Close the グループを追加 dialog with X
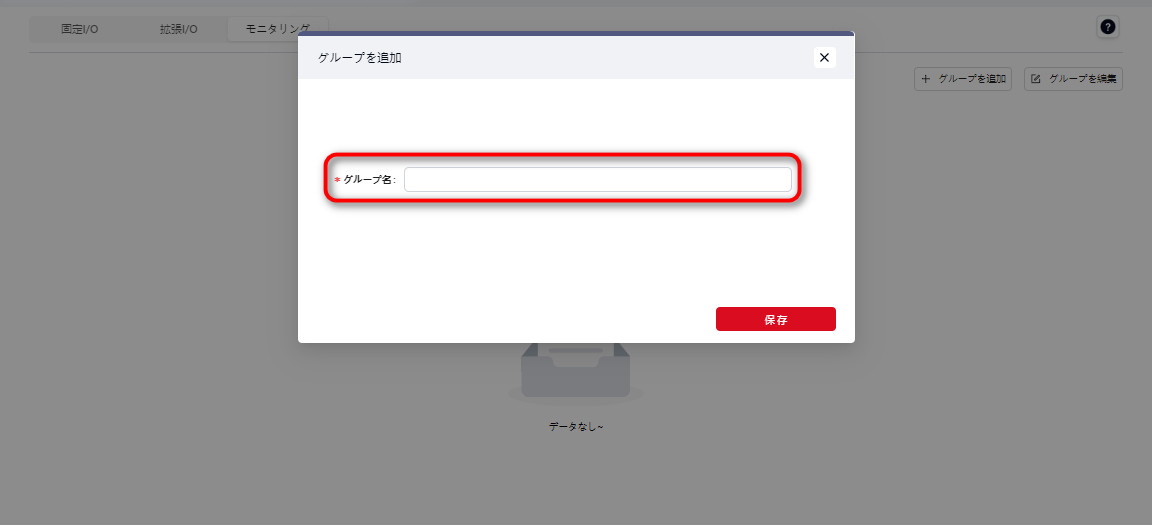1152x525 pixels. [824, 58]
